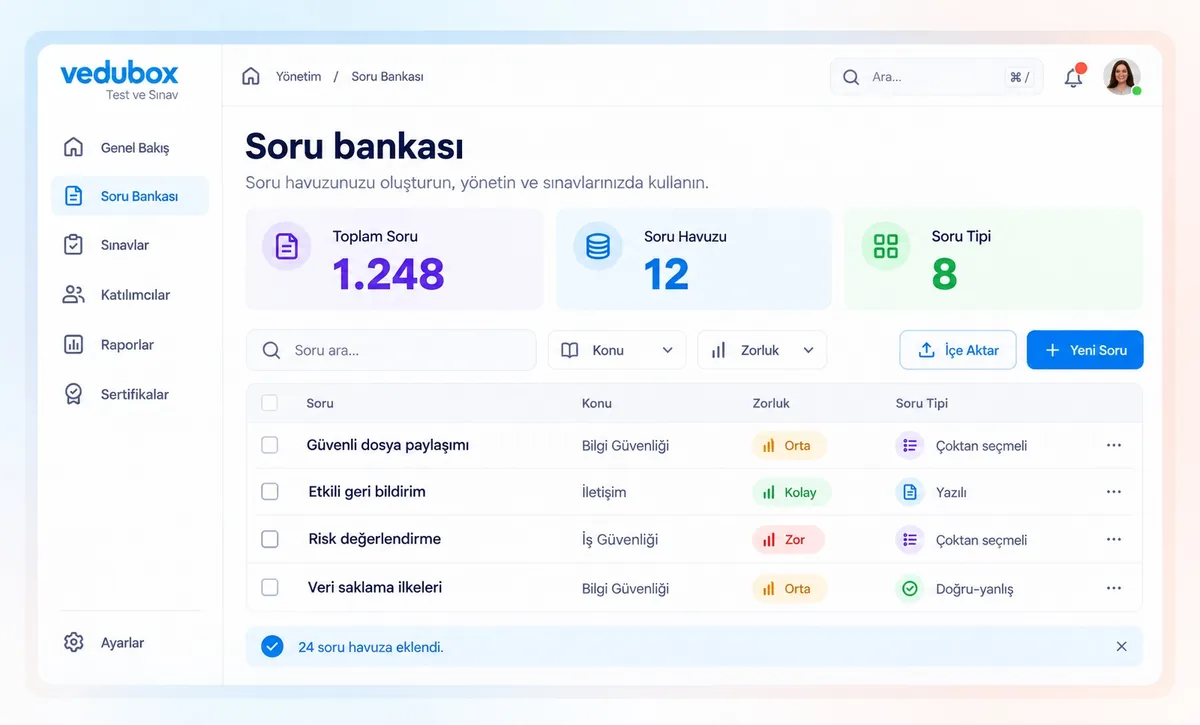This screenshot has height=725, width=1200.
Task: Click the Yeni Soru button
Action: click(1085, 350)
